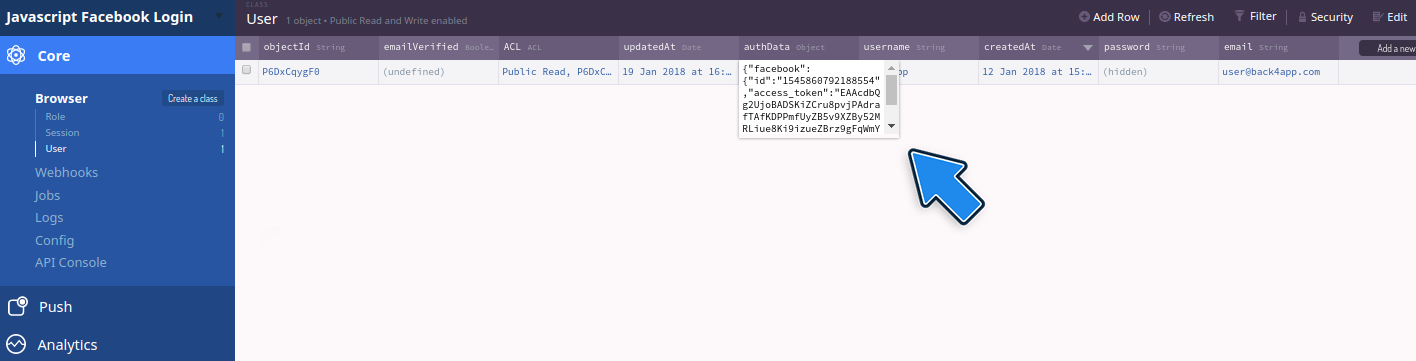The image size is (1416, 361).
Task: Select the Role class in Browser
Action: pos(55,117)
